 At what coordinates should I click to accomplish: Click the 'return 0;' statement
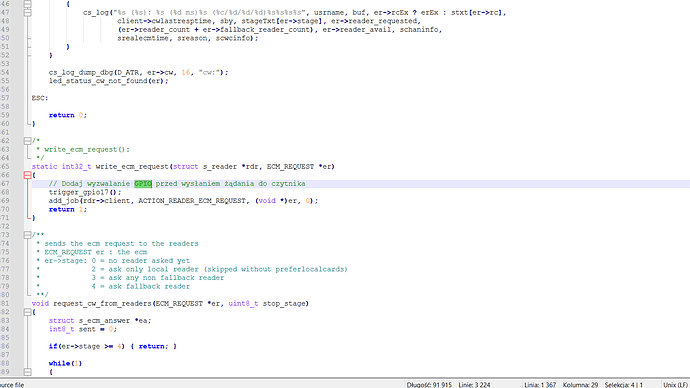tap(68, 115)
